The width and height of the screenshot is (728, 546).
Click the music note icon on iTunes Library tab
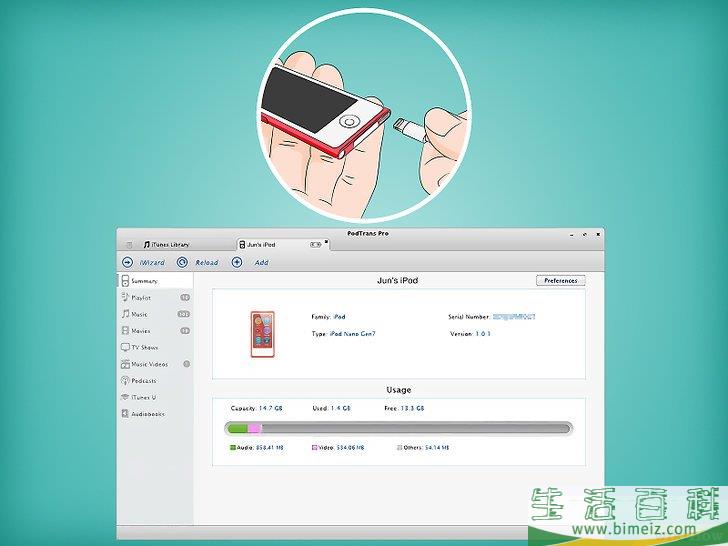[147, 244]
